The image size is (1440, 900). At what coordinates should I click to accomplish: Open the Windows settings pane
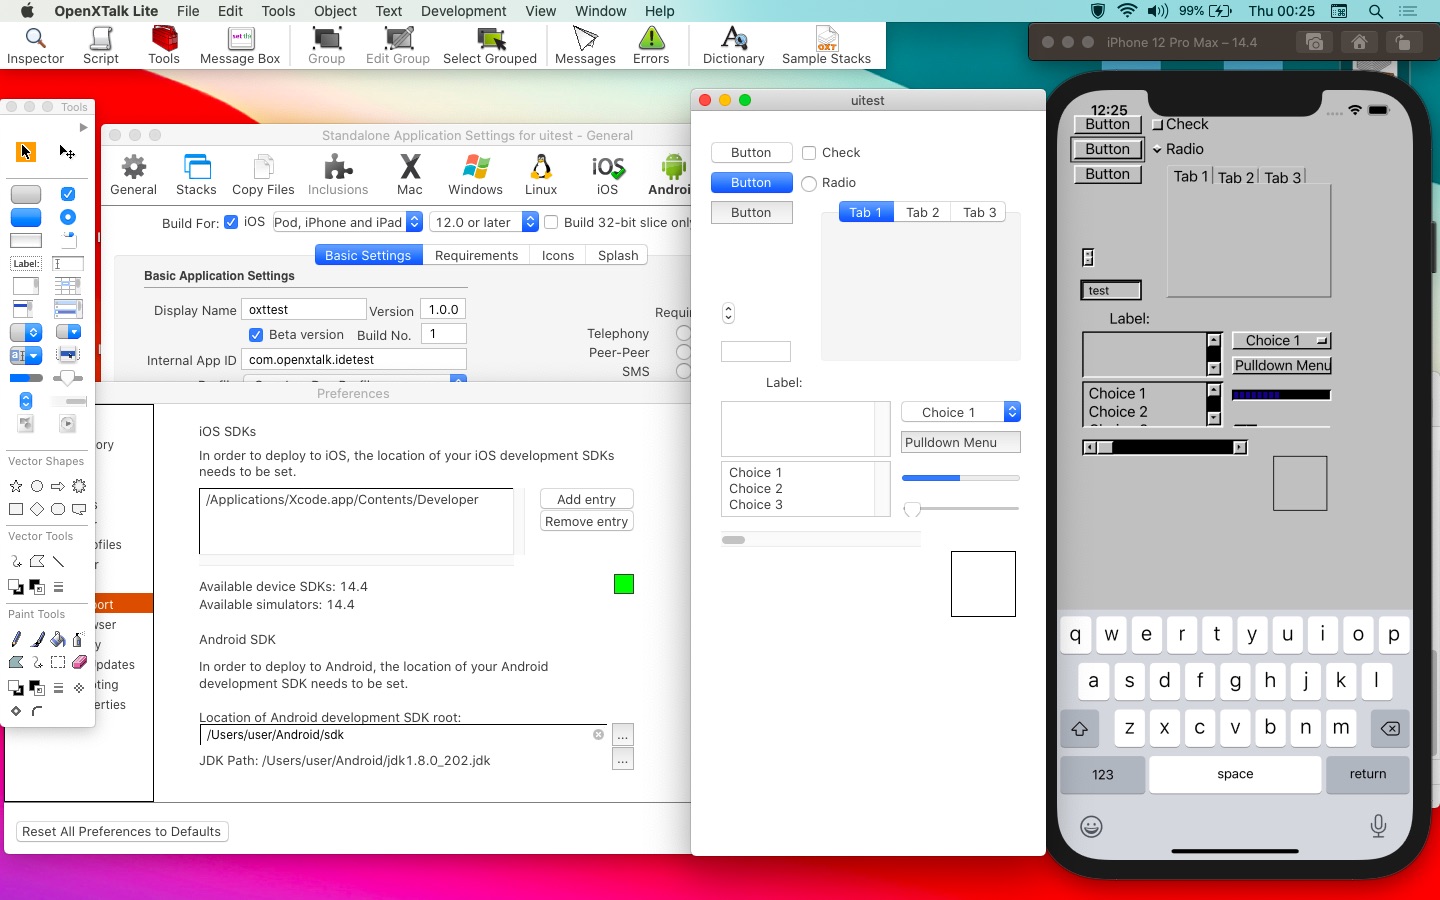tap(475, 175)
